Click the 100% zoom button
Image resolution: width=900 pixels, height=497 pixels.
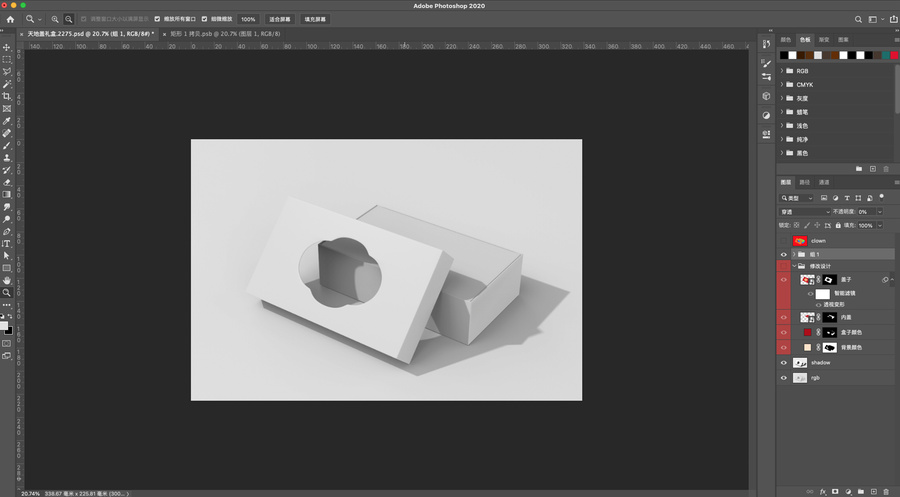[x=248, y=19]
